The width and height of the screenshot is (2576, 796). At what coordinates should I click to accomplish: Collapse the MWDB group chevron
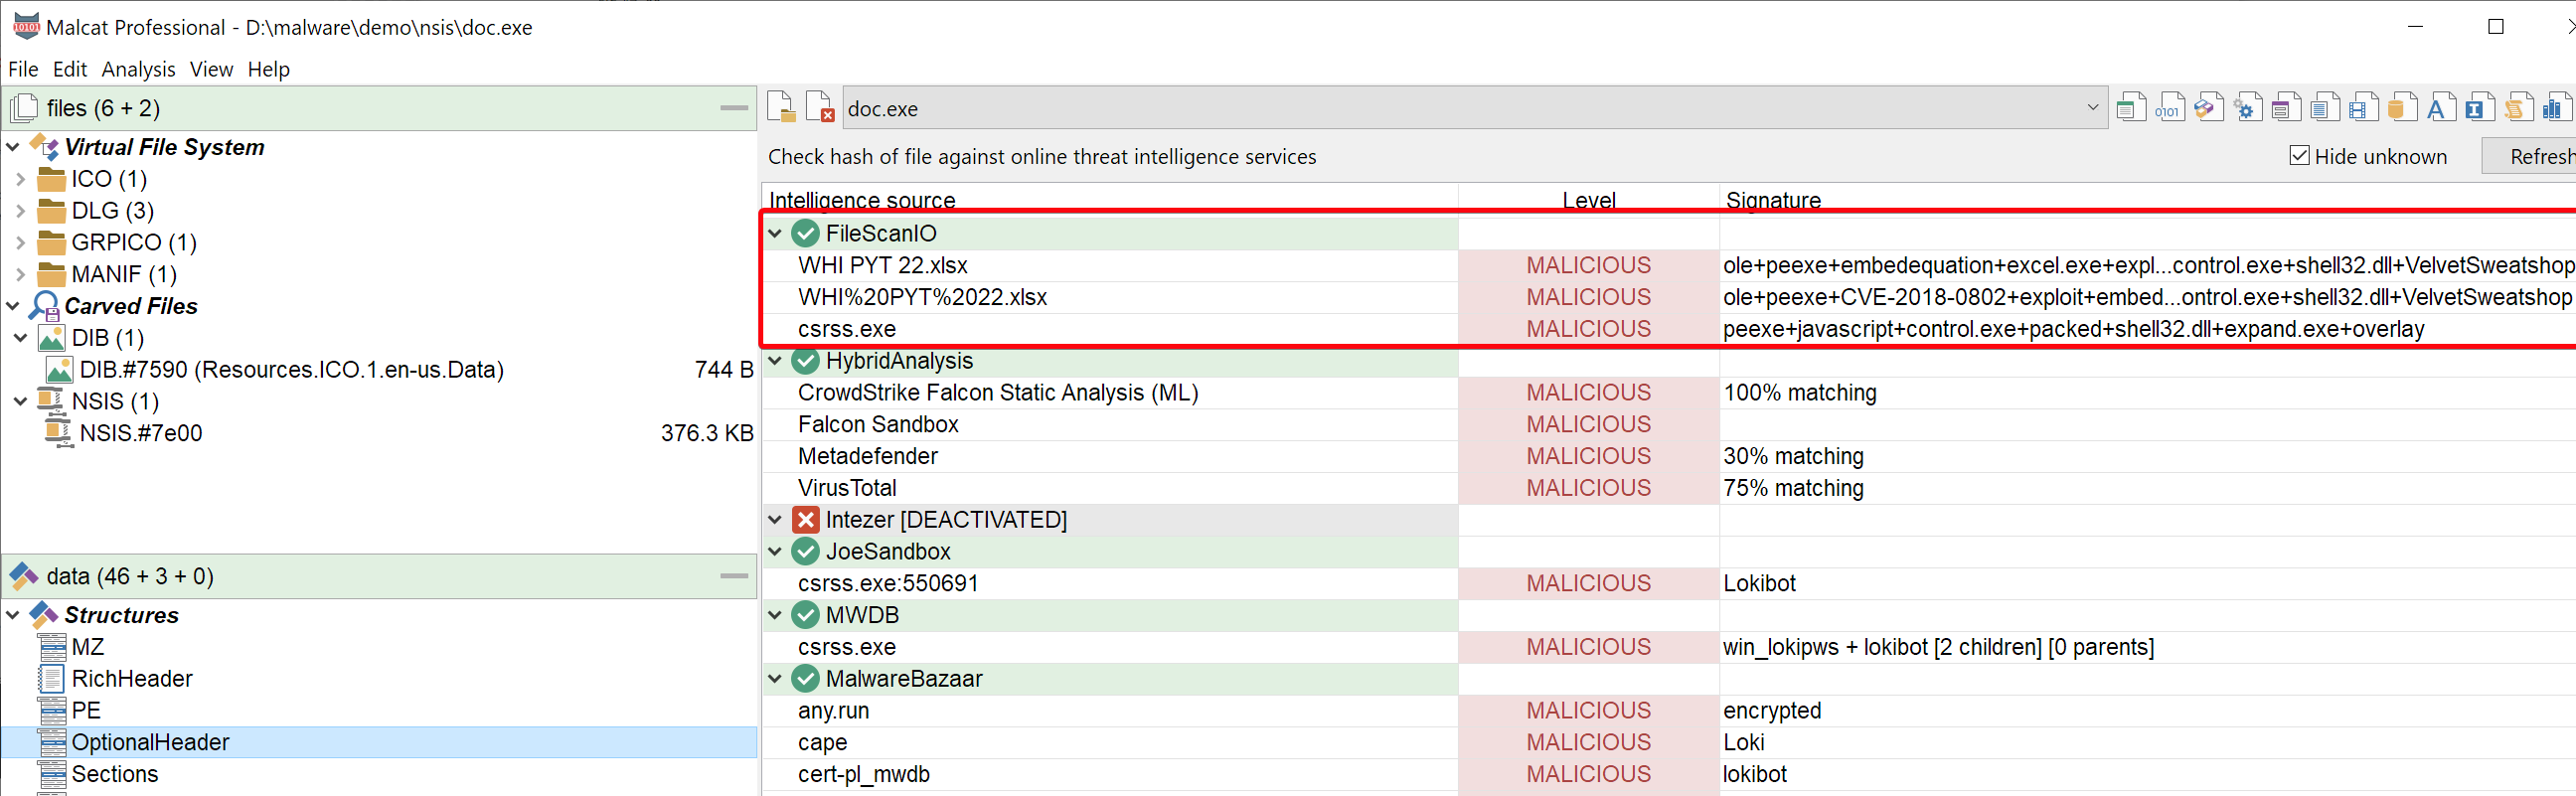point(775,615)
